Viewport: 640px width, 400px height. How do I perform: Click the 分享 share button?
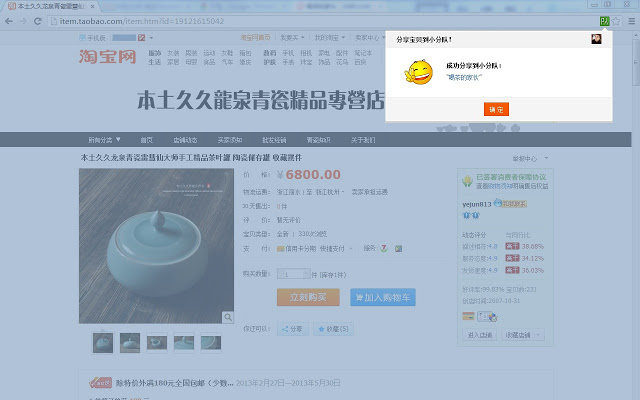coord(293,329)
